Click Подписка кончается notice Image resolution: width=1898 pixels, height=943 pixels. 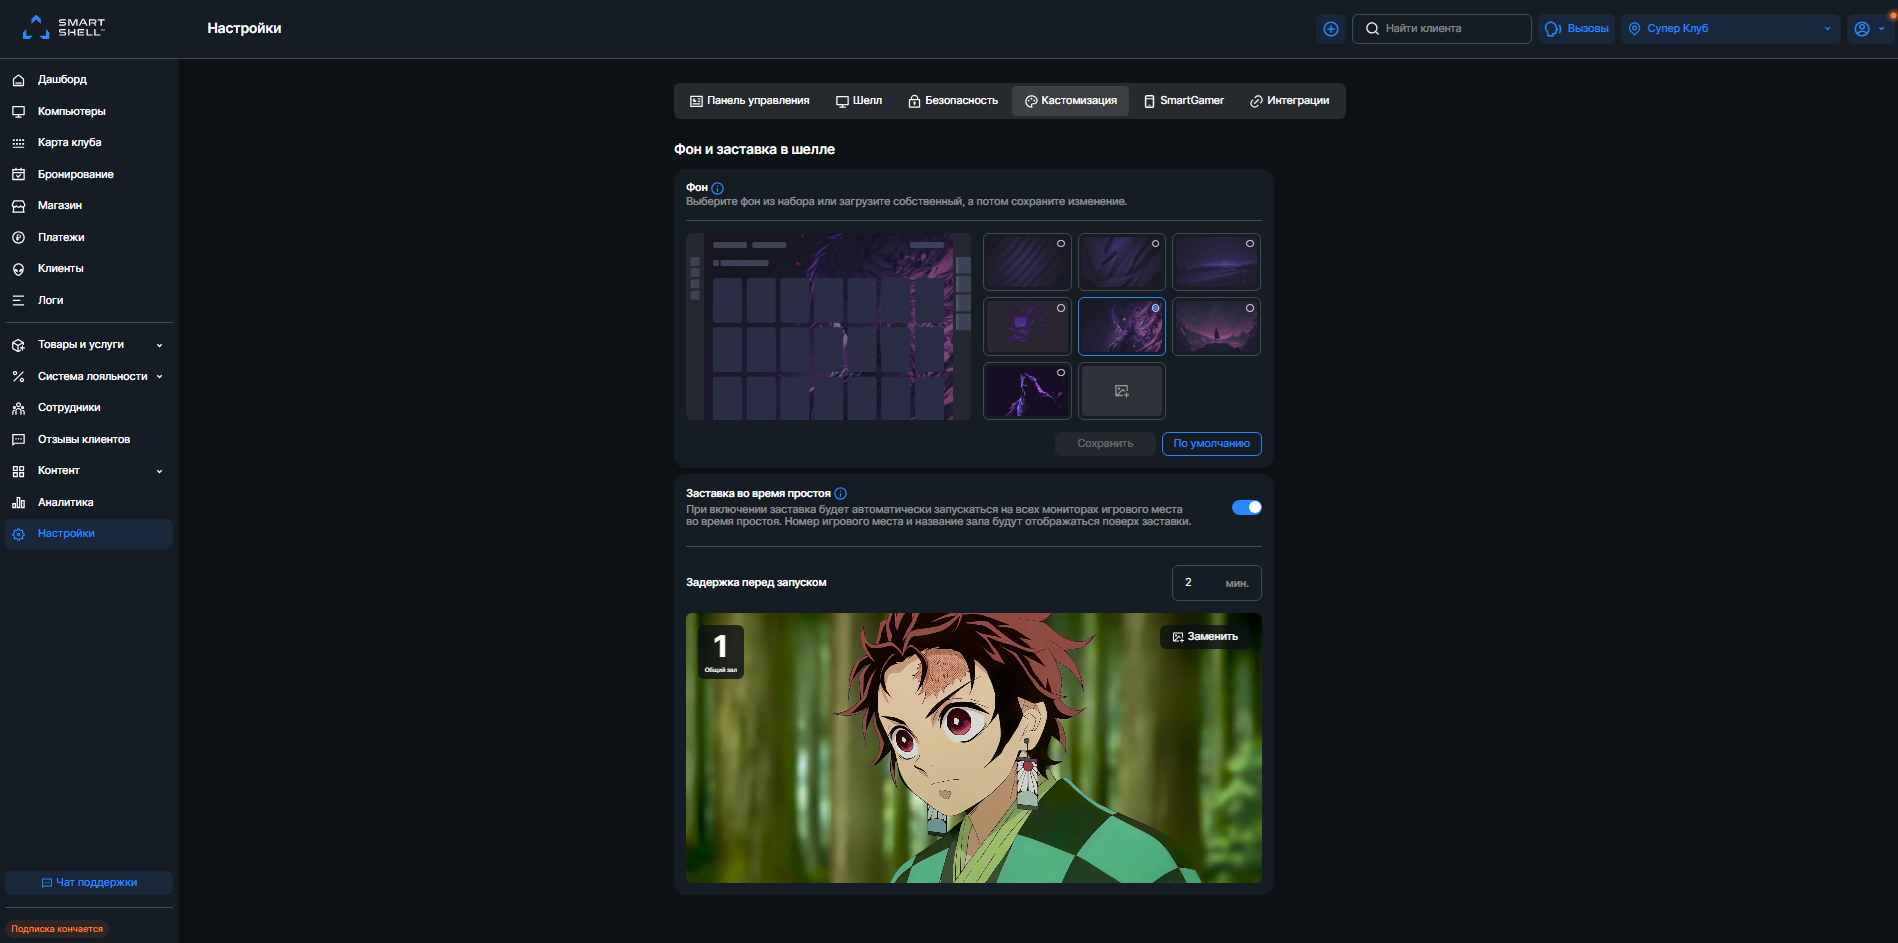57,929
